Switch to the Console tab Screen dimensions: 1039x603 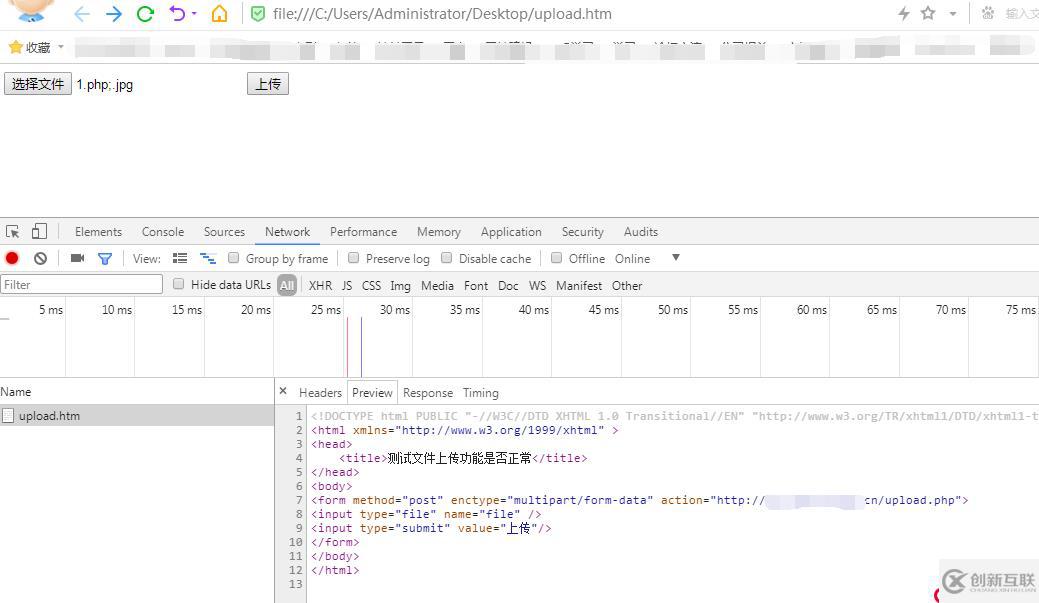click(163, 231)
